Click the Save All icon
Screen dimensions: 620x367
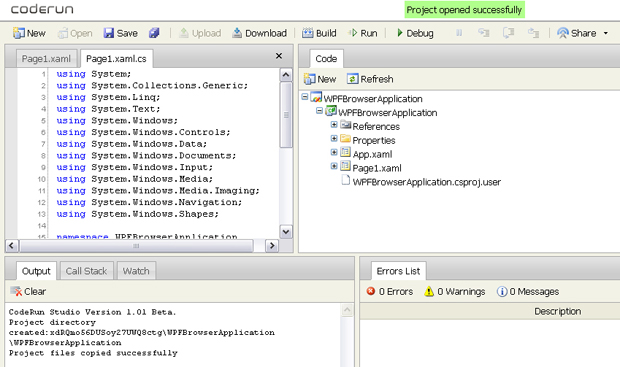[154, 33]
